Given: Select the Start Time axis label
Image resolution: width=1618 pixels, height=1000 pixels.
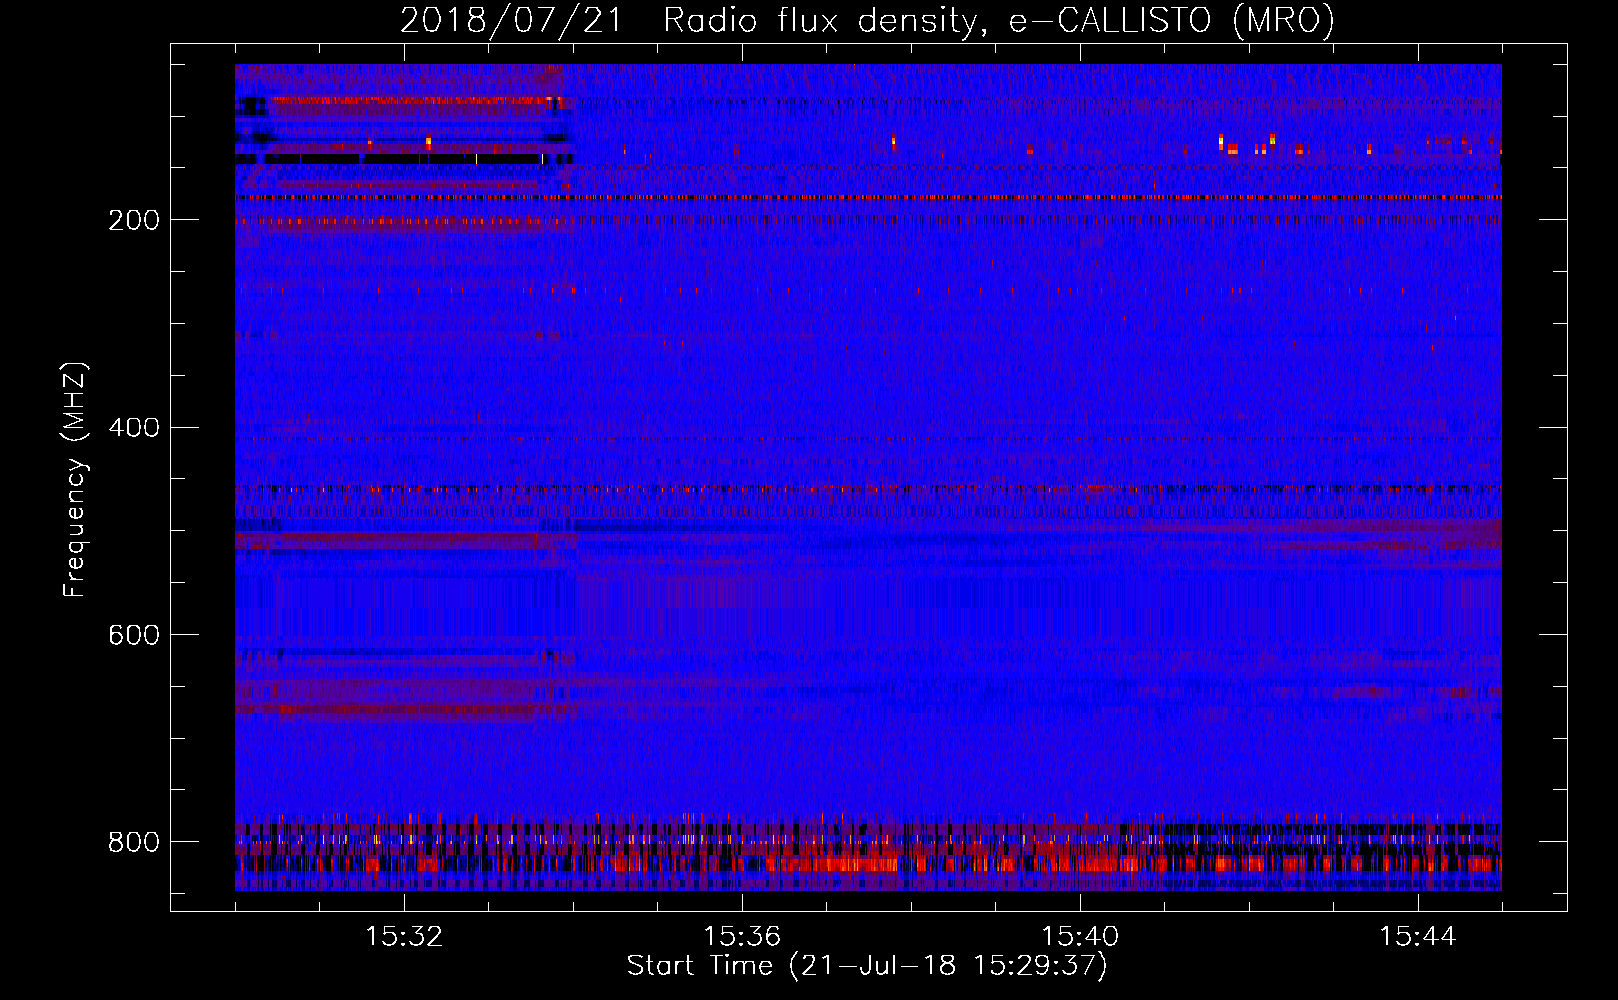Looking at the screenshot, I should point(867,967).
